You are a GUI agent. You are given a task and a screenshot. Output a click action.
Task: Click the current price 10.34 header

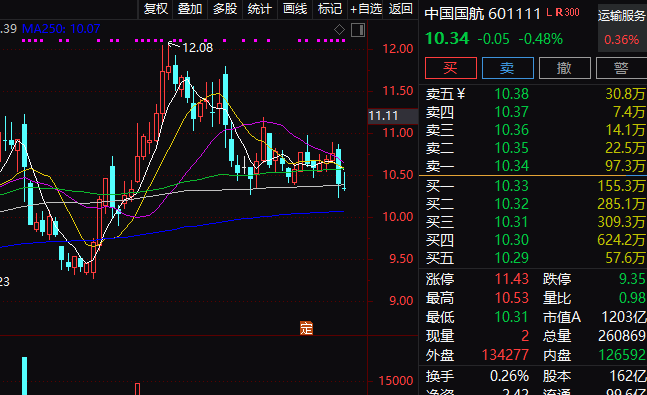(447, 39)
